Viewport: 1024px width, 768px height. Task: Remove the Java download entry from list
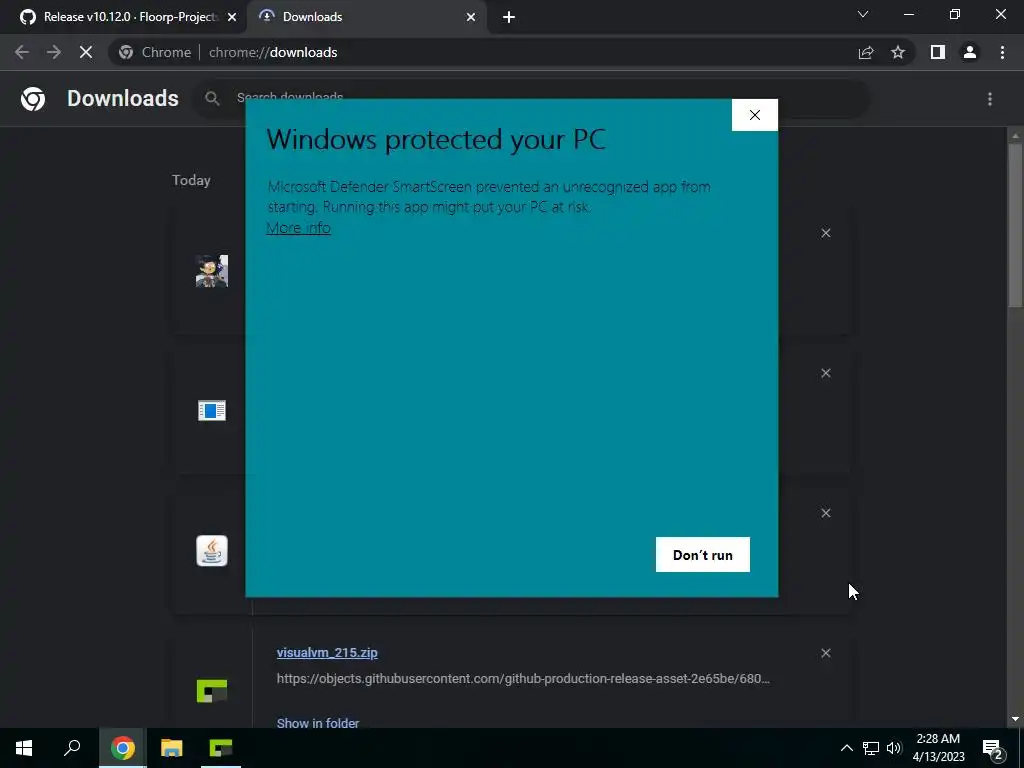pos(825,513)
